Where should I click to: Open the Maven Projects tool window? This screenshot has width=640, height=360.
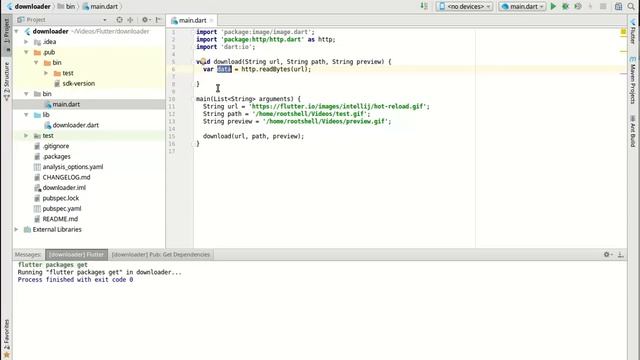633,80
